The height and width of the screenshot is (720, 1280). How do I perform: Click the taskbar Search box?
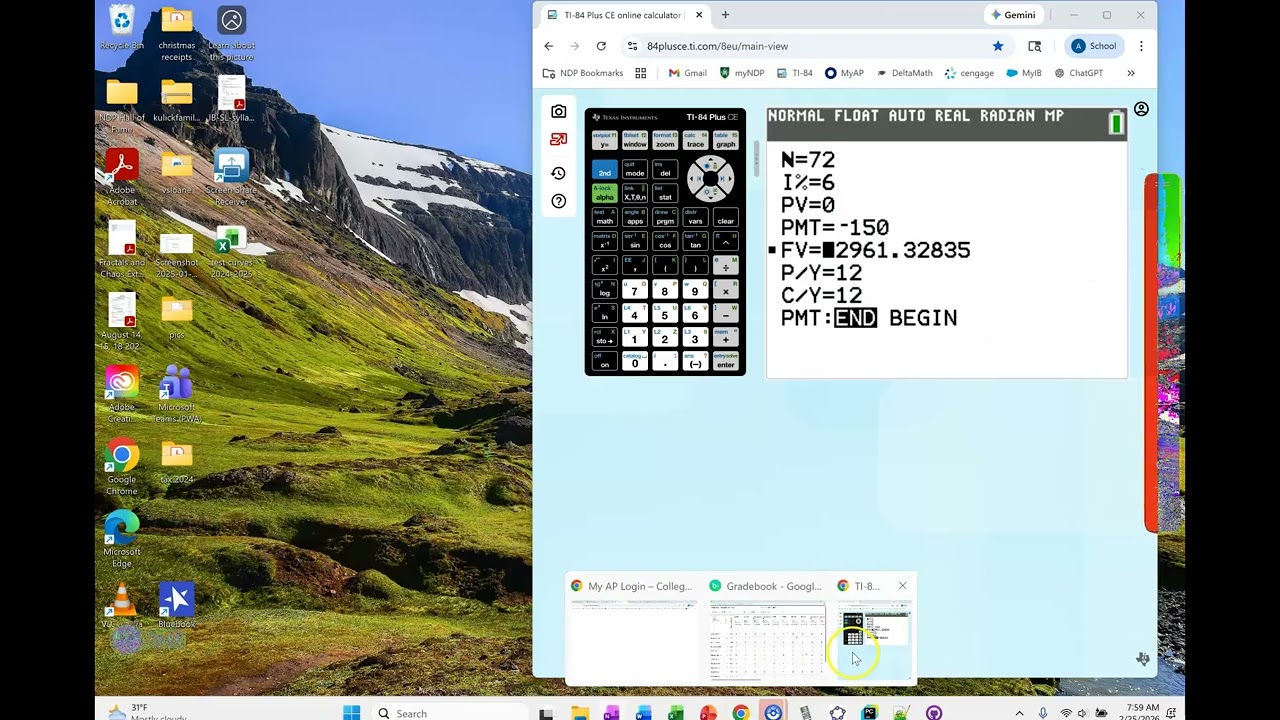coord(448,713)
